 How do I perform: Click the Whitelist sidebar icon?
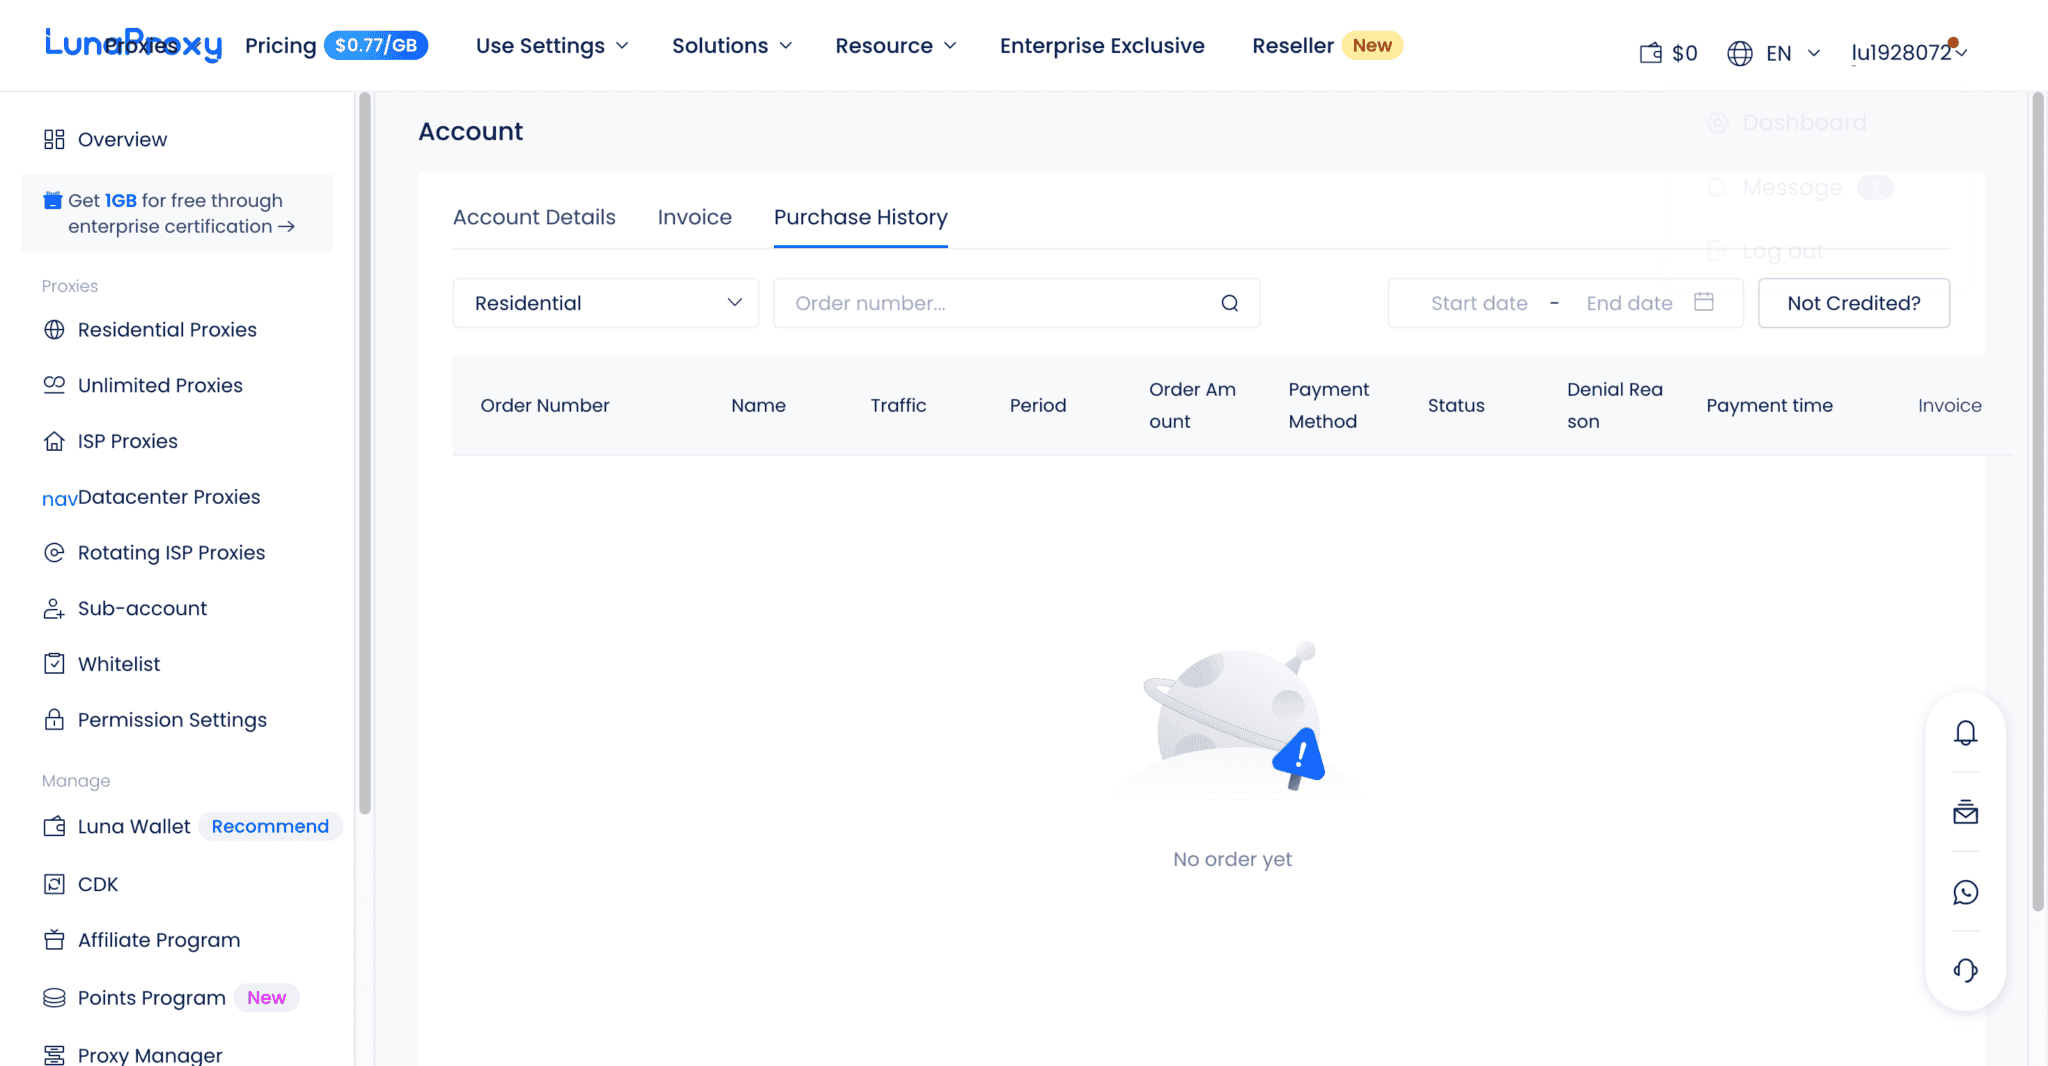tap(54, 663)
